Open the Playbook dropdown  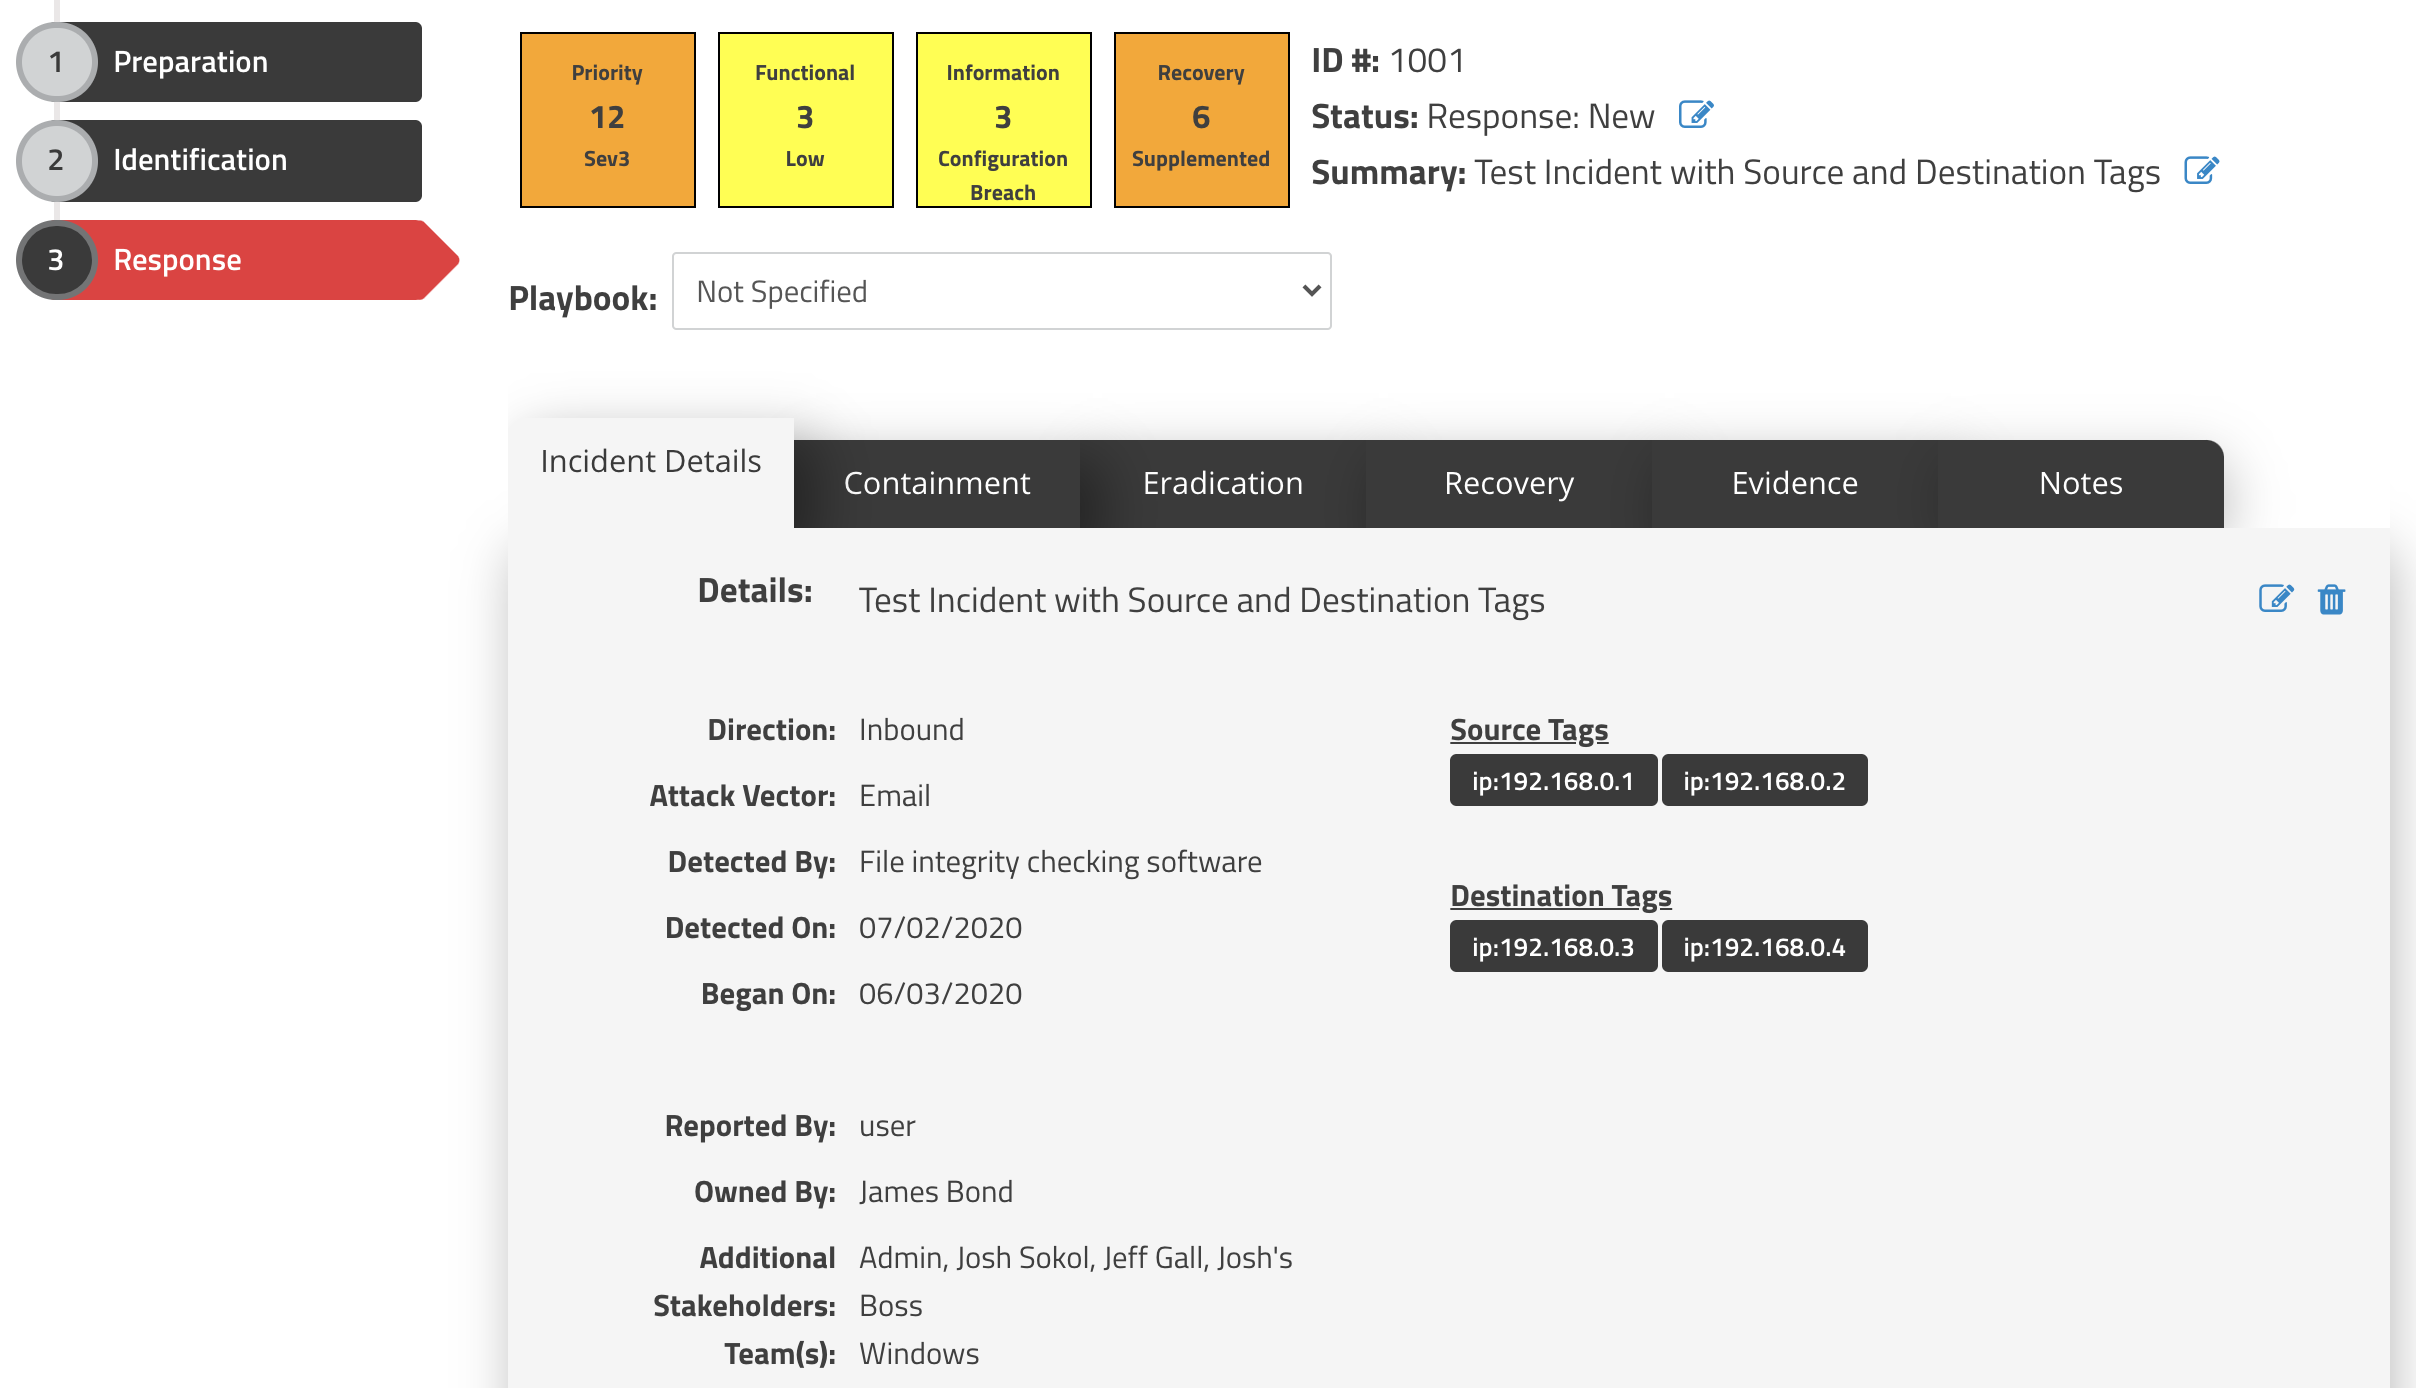pyautogui.click(x=1000, y=291)
